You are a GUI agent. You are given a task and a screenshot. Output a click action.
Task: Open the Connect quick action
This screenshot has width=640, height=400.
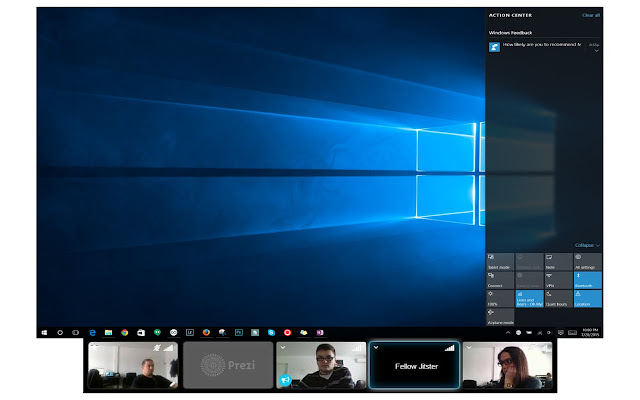(500, 280)
